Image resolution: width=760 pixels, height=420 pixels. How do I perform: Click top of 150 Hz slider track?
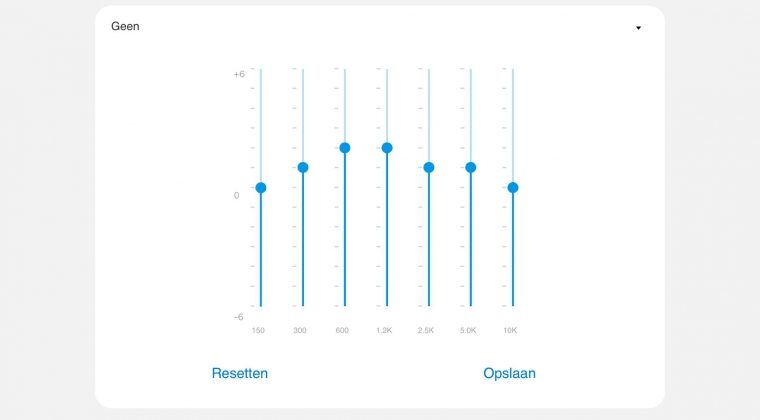click(x=261, y=72)
